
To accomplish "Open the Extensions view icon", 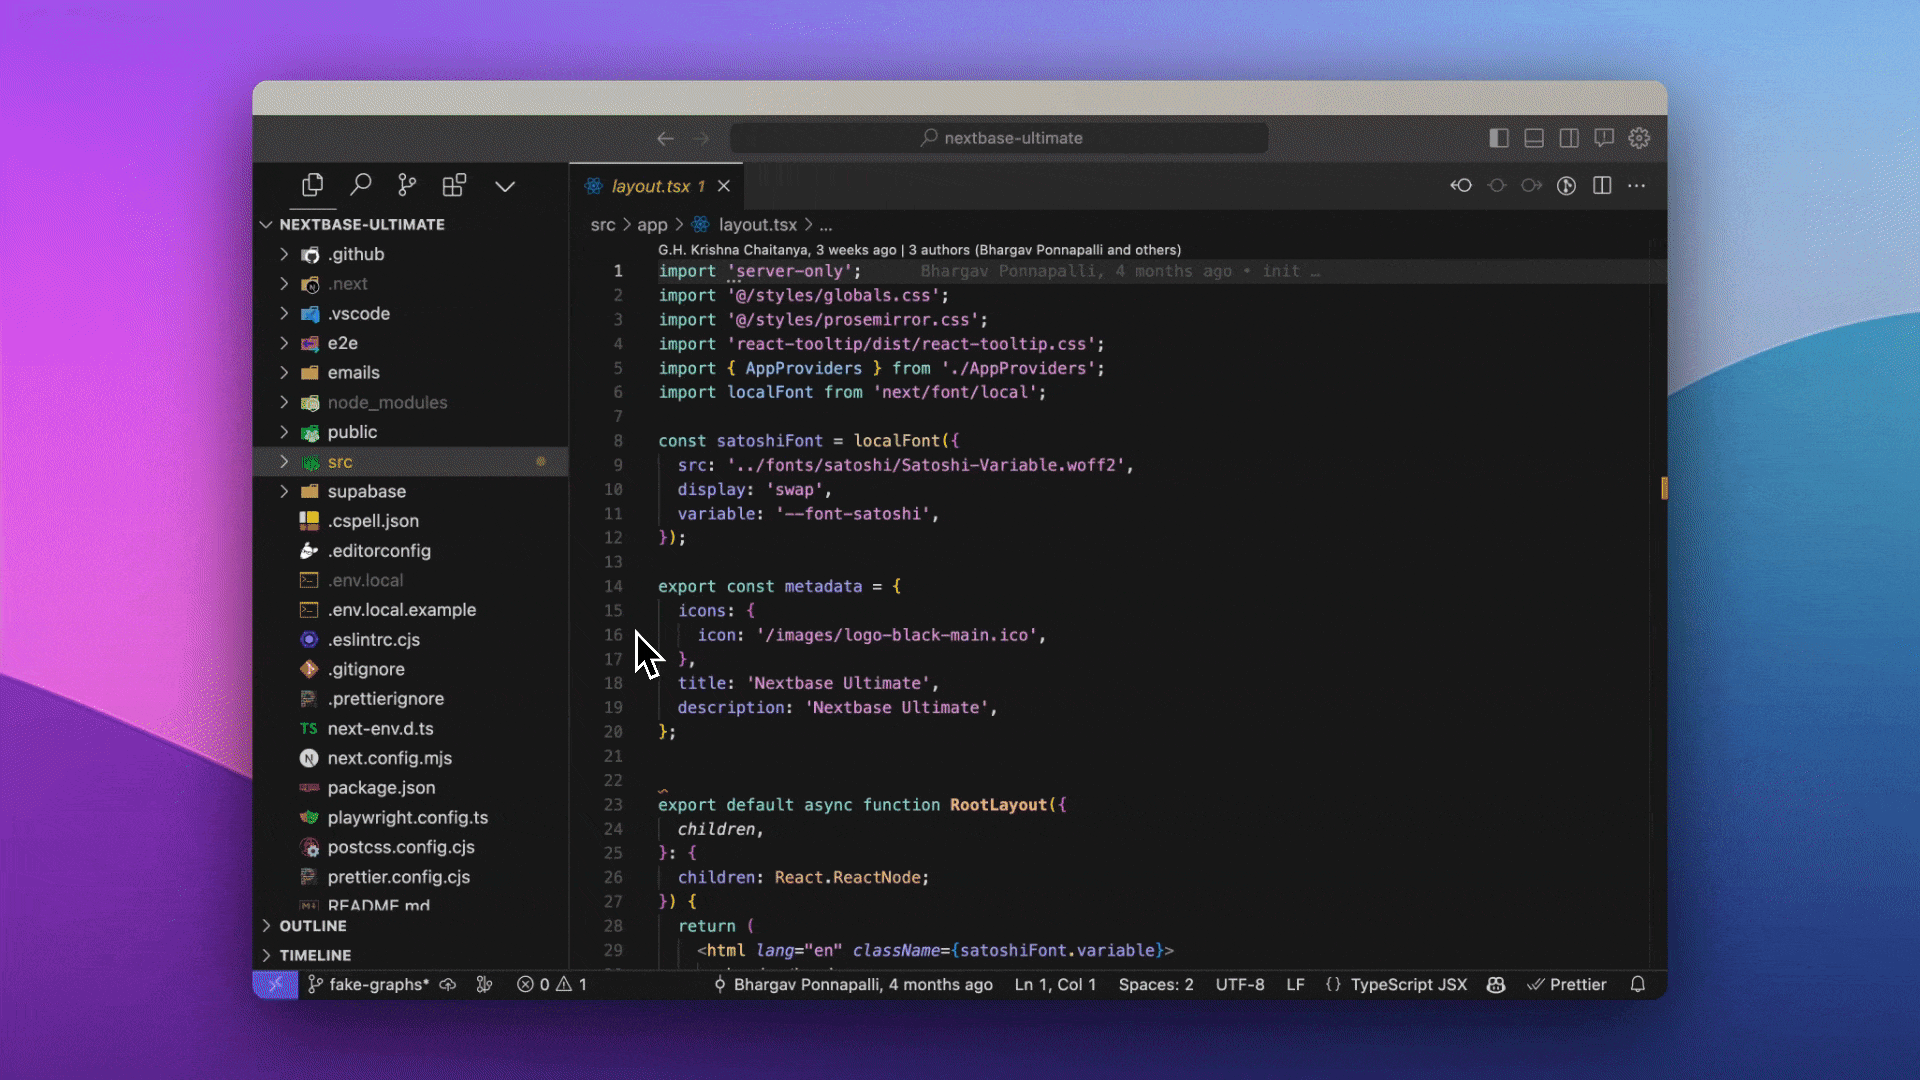I will coord(454,185).
